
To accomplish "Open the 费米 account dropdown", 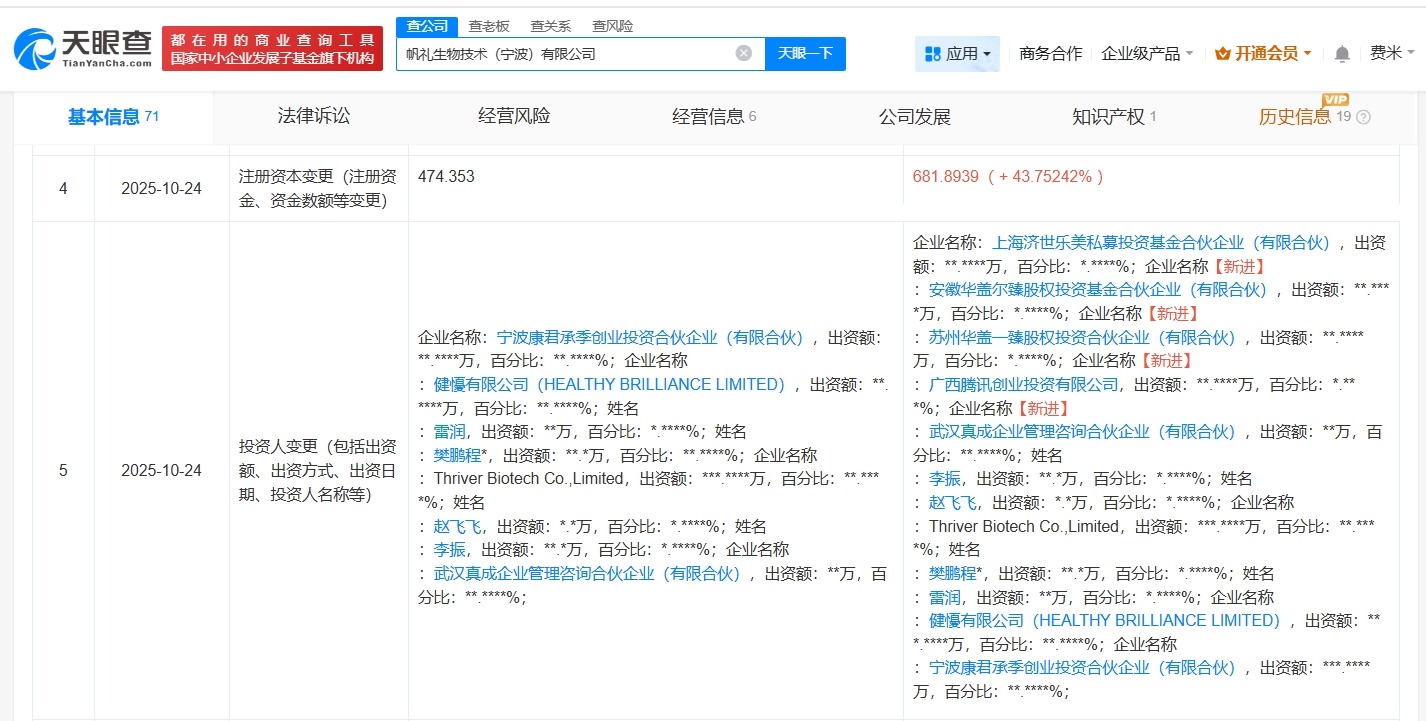I will tap(1390, 53).
